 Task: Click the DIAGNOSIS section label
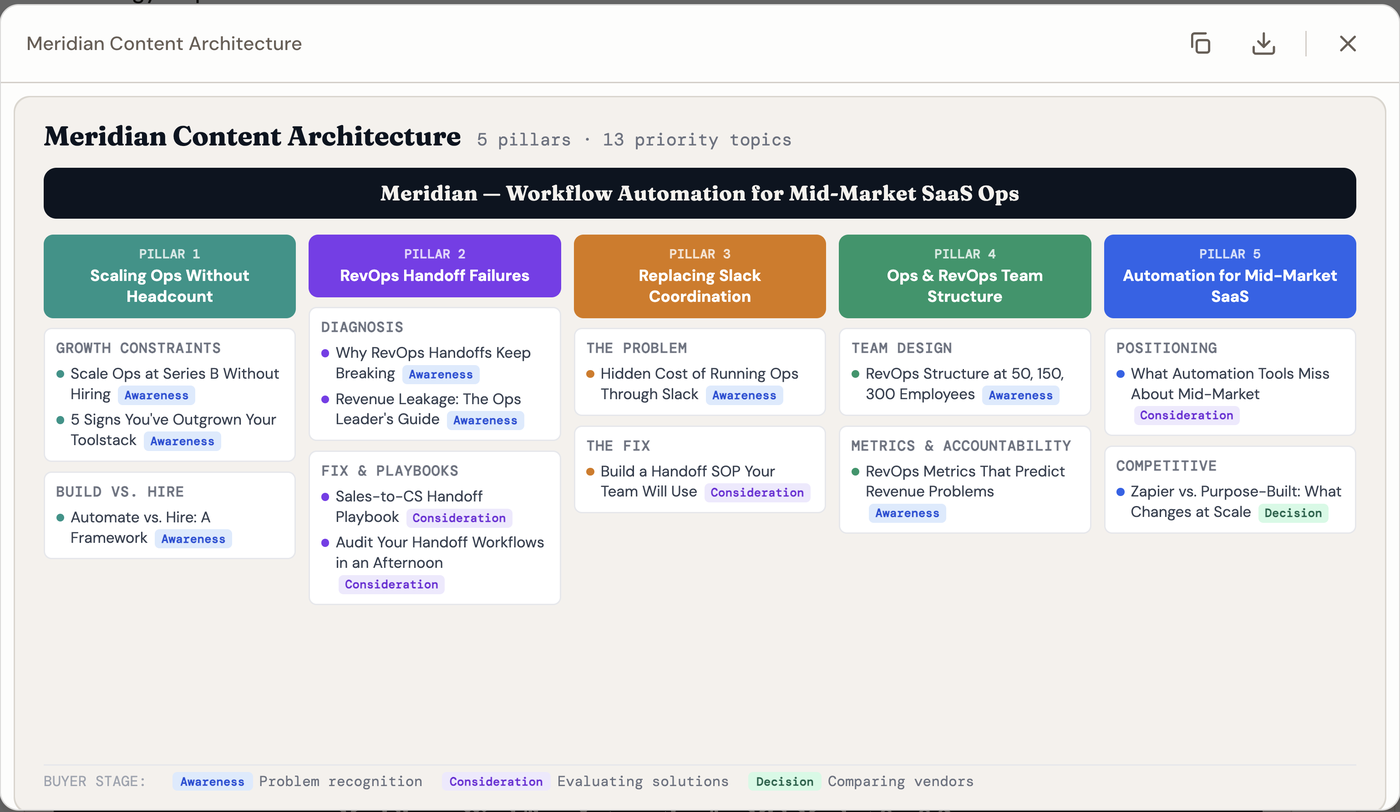click(362, 327)
